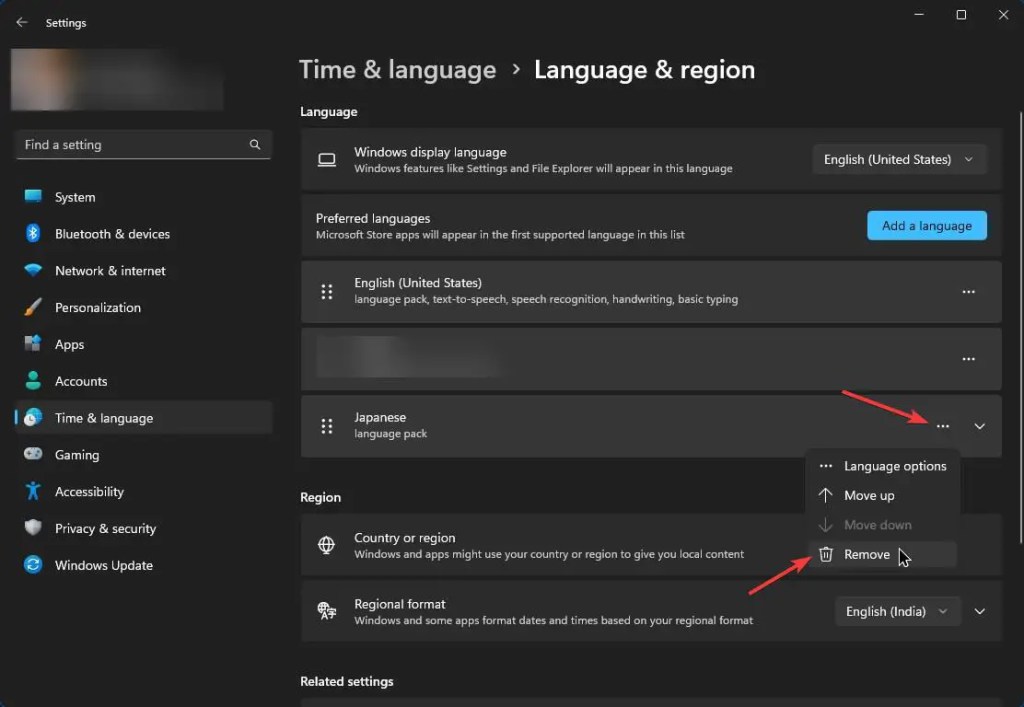Click the Preferred languages heading

click(373, 218)
